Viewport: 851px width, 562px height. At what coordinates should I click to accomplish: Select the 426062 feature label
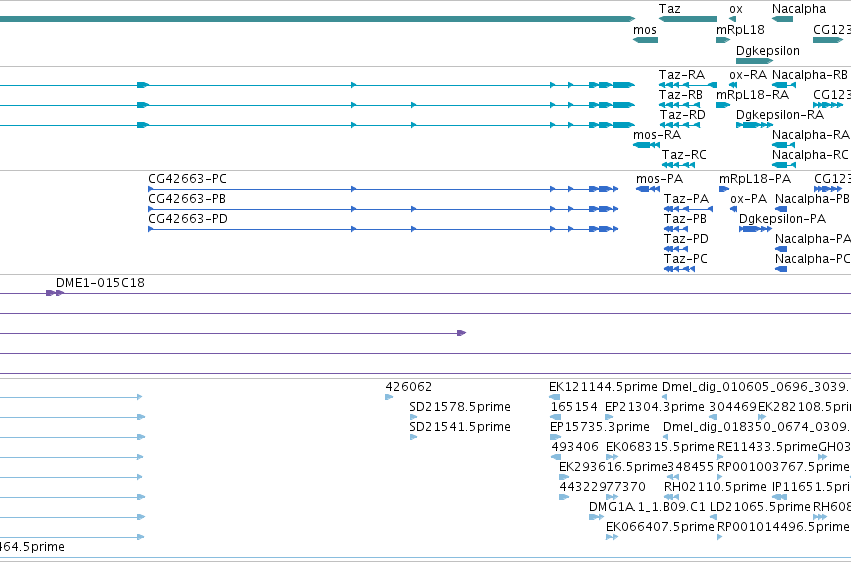[x=409, y=387]
